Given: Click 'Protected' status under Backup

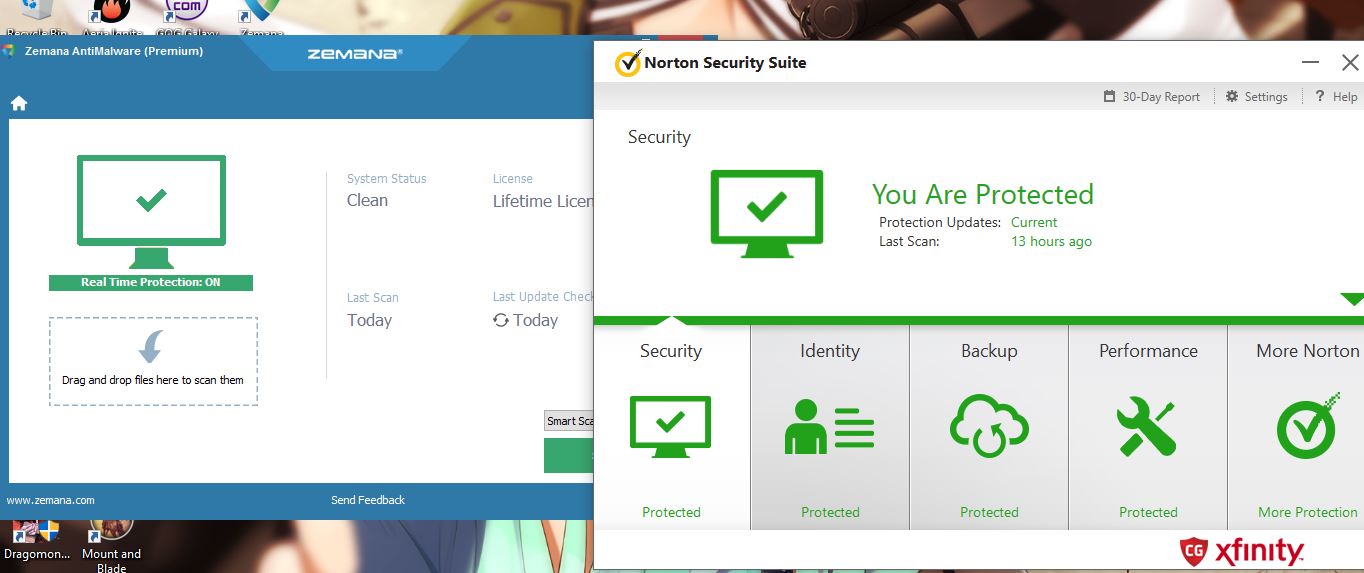Looking at the screenshot, I should click(989, 512).
